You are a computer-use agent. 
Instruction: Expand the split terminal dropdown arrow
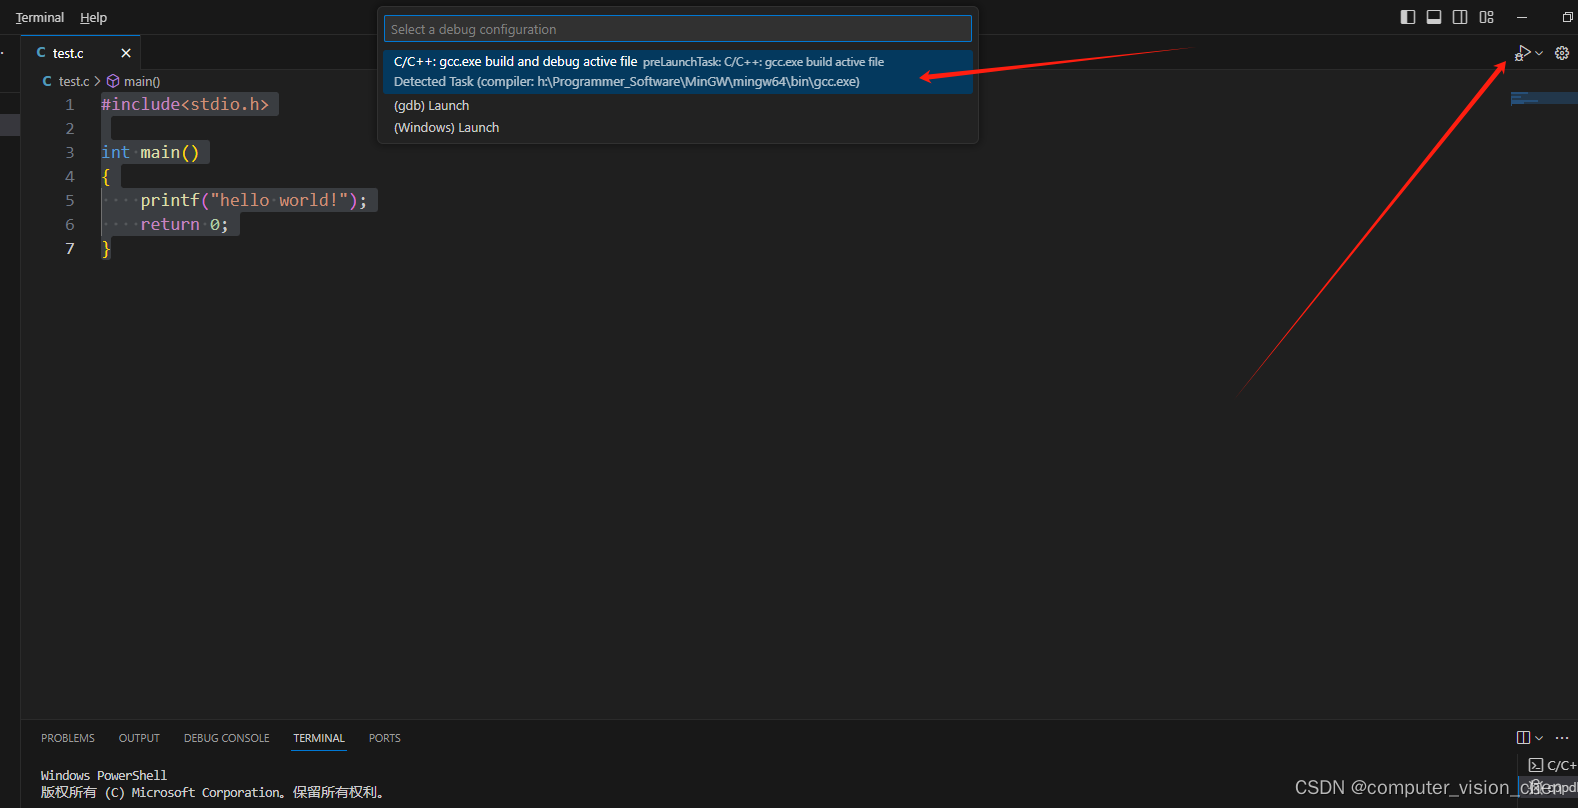coord(1539,738)
